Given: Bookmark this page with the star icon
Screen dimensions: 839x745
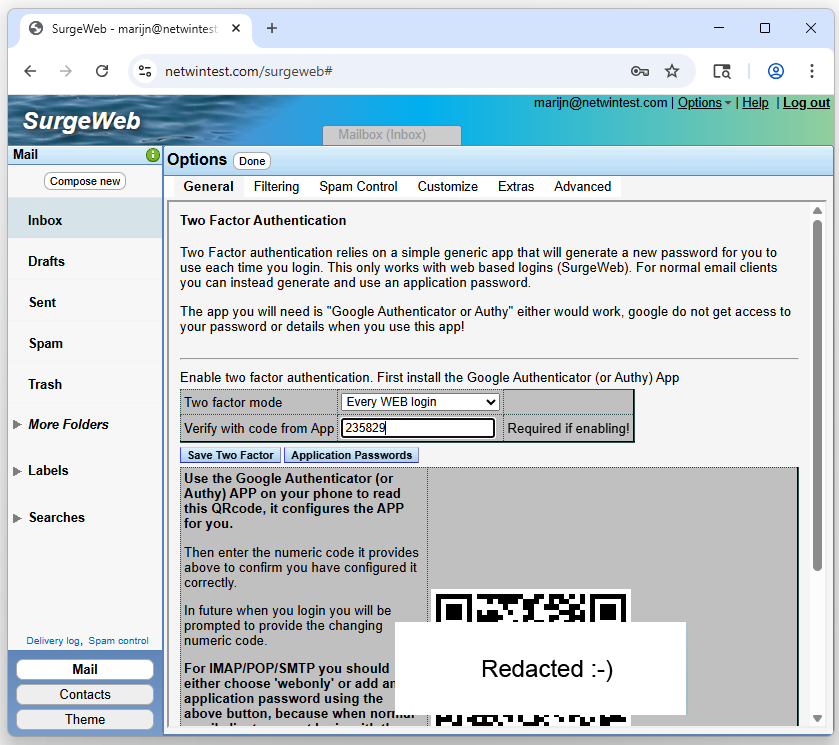Looking at the screenshot, I should click(x=672, y=71).
